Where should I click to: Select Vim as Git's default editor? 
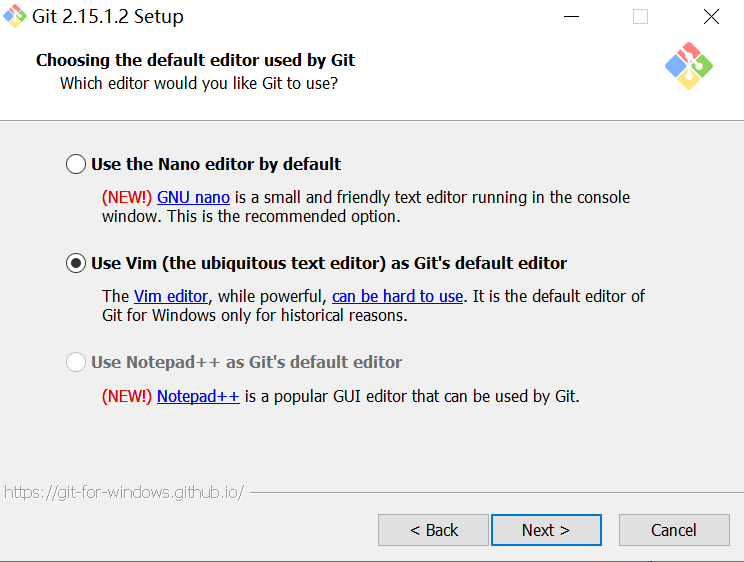(x=76, y=263)
